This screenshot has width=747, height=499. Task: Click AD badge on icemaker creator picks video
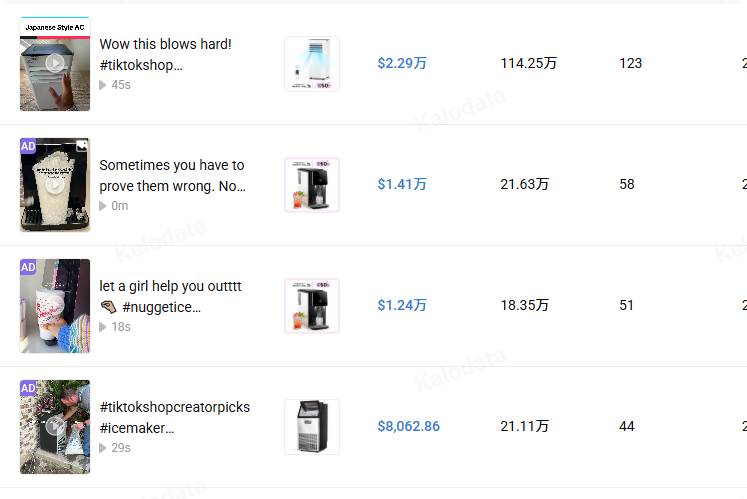pos(28,388)
